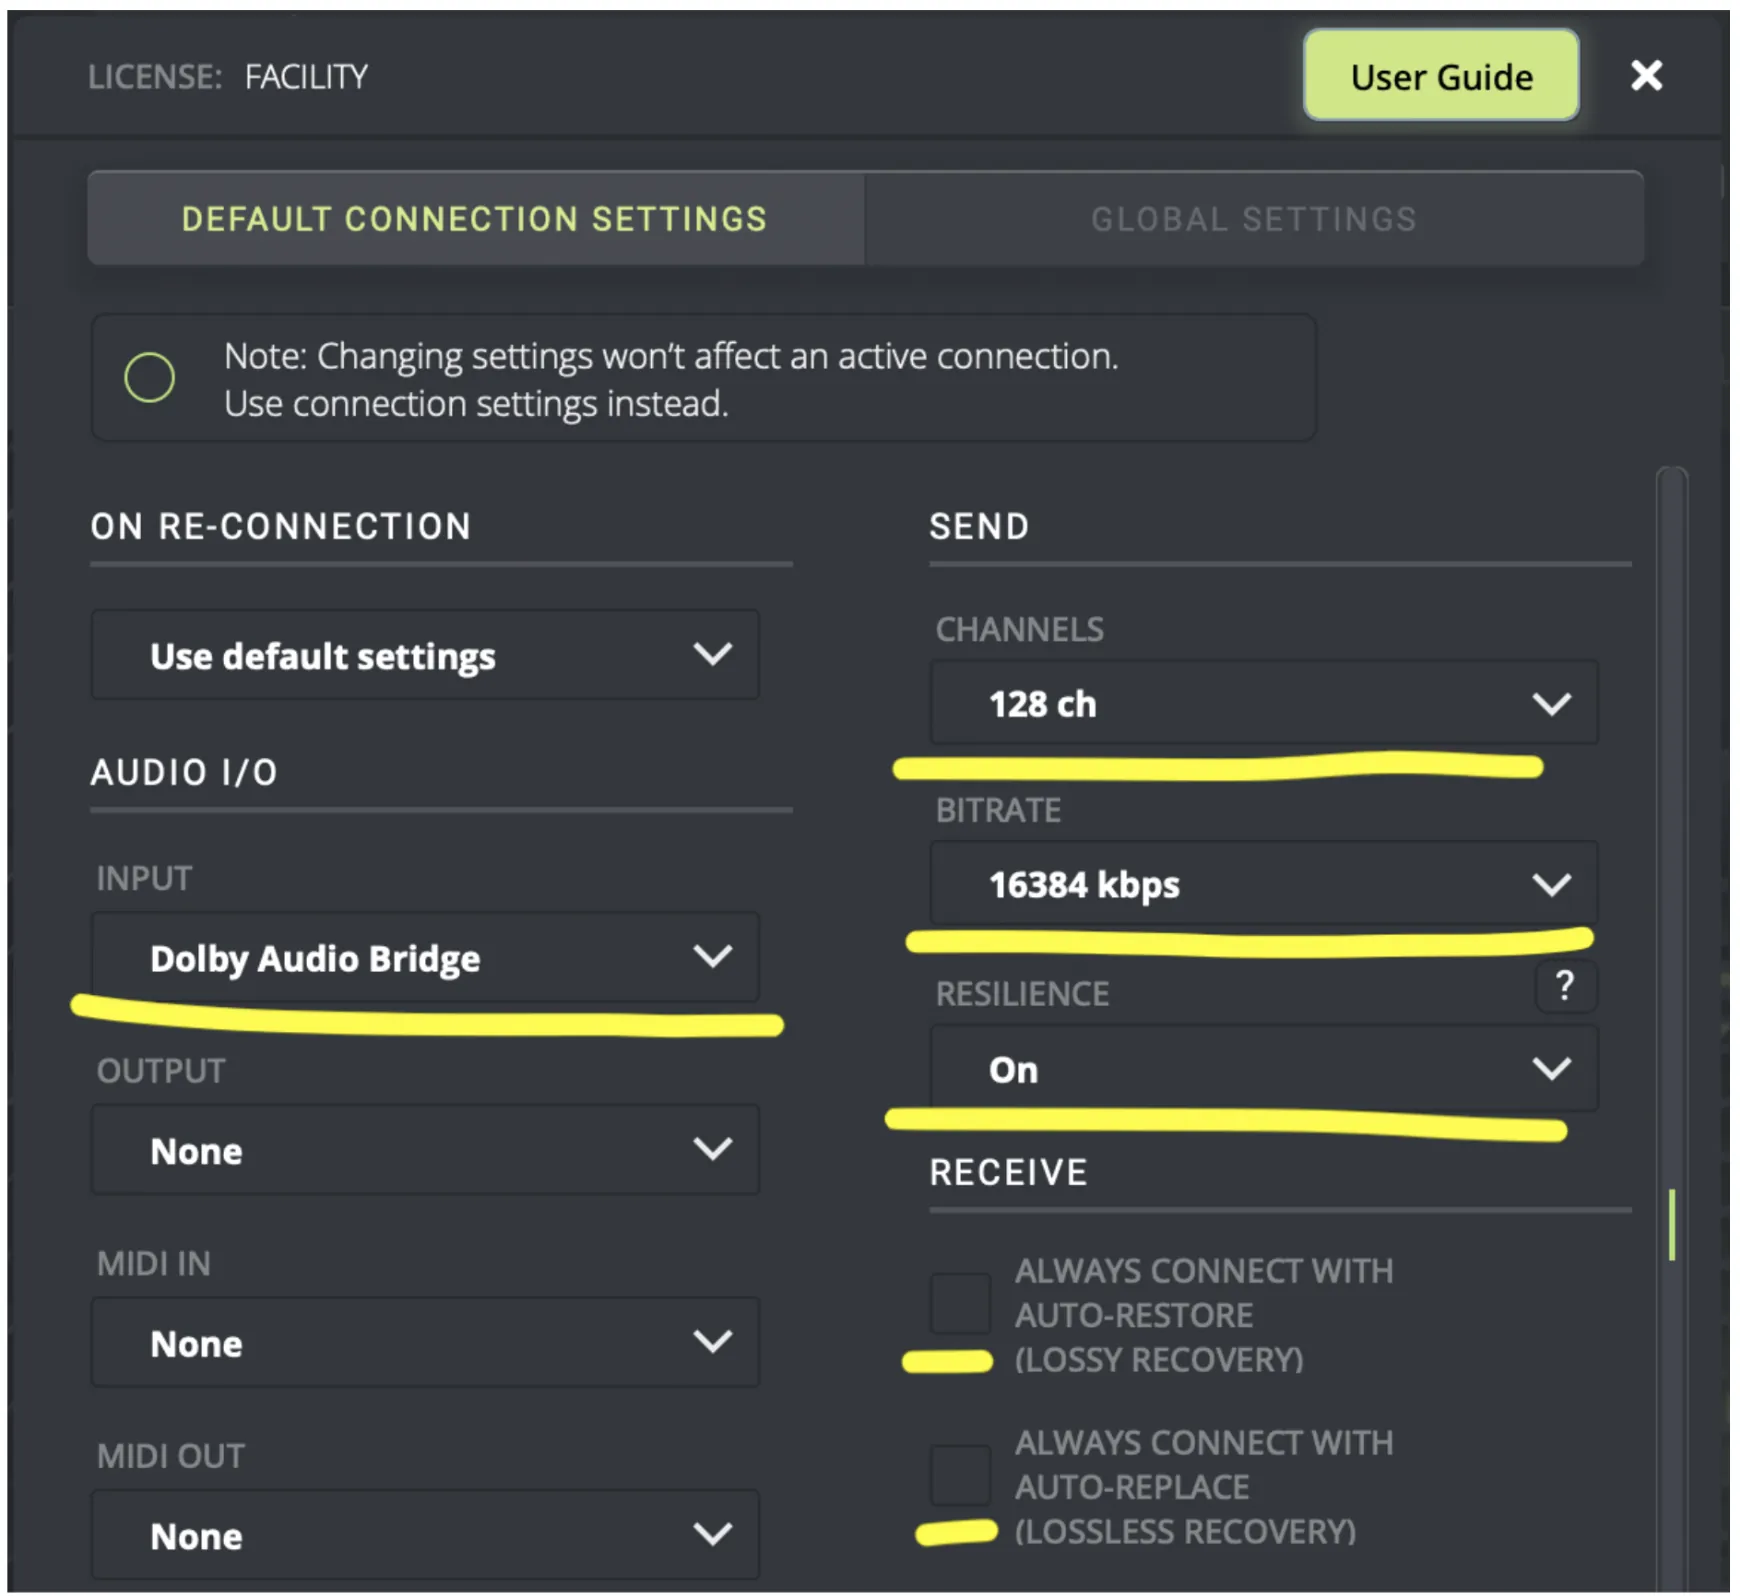Viewport: 1740px width, 1596px height.
Task: Open the Audio Output dropdown
Action: [x=425, y=1150]
